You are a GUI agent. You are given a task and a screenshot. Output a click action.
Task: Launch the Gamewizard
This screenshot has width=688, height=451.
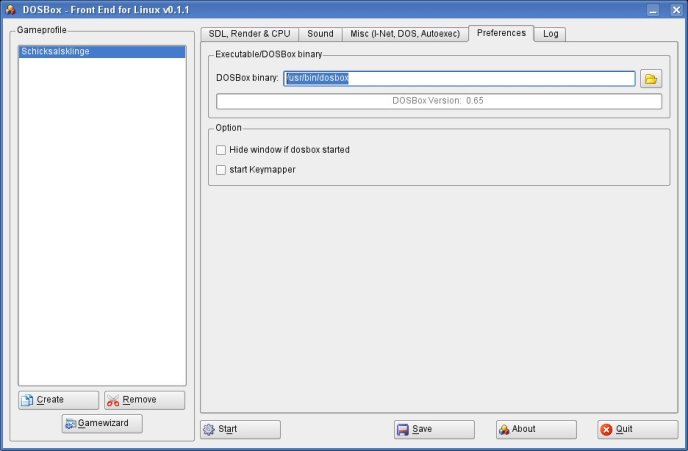102,423
